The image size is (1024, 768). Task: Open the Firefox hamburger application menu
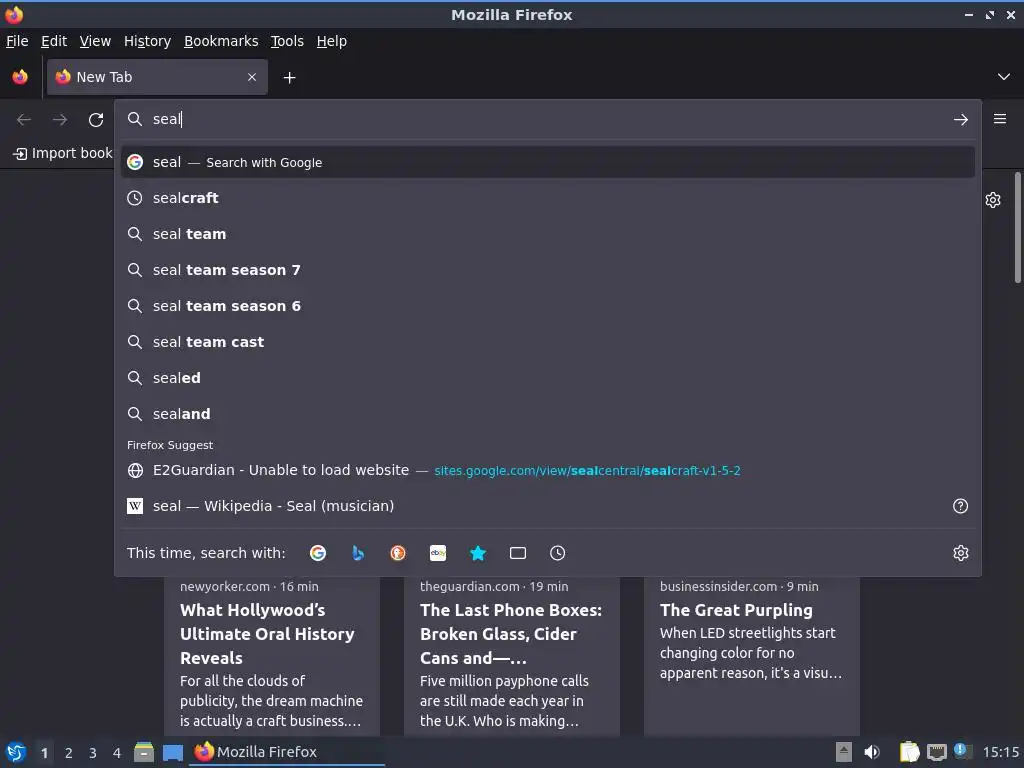[x=1000, y=119]
